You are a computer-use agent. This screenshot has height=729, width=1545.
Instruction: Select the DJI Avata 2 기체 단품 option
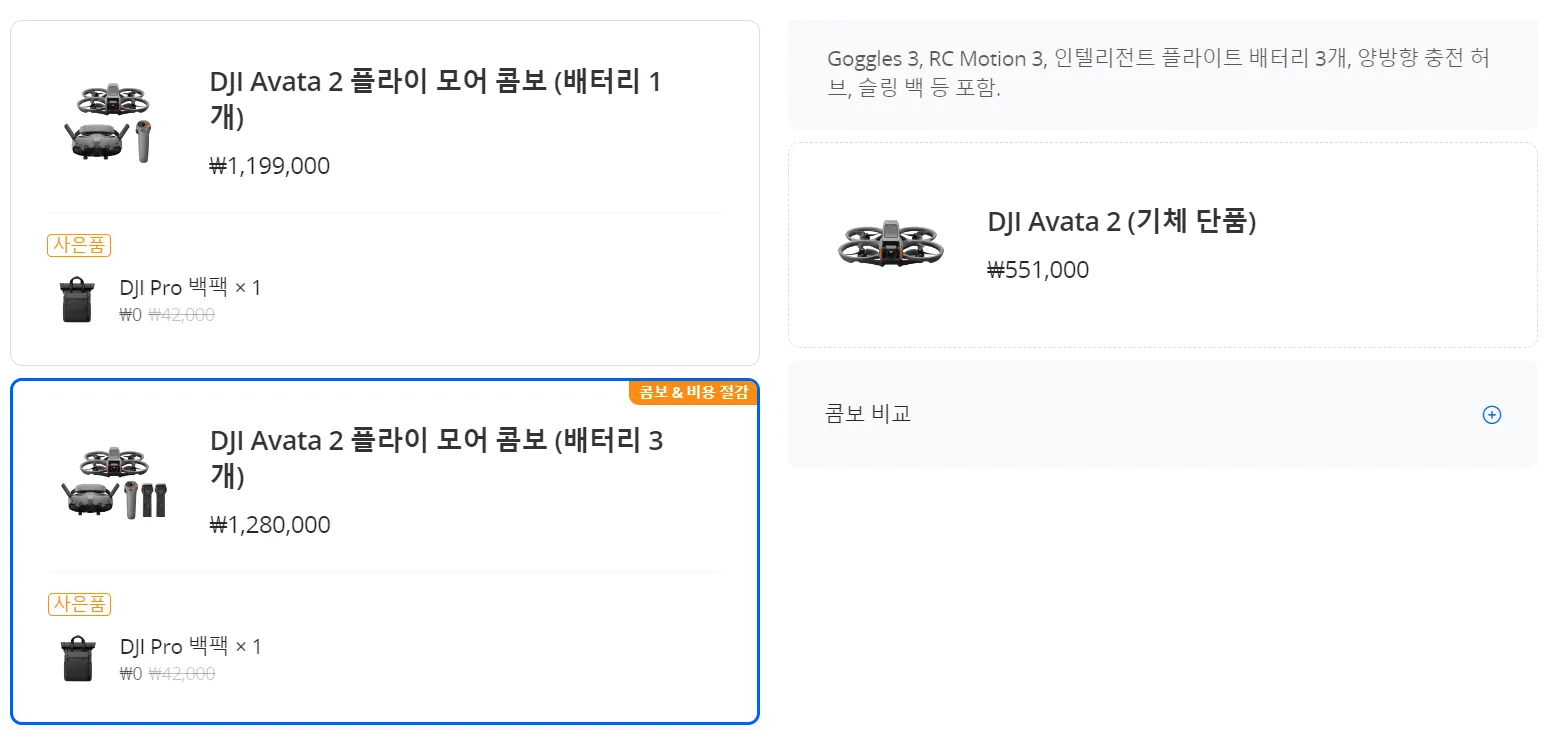point(1163,245)
